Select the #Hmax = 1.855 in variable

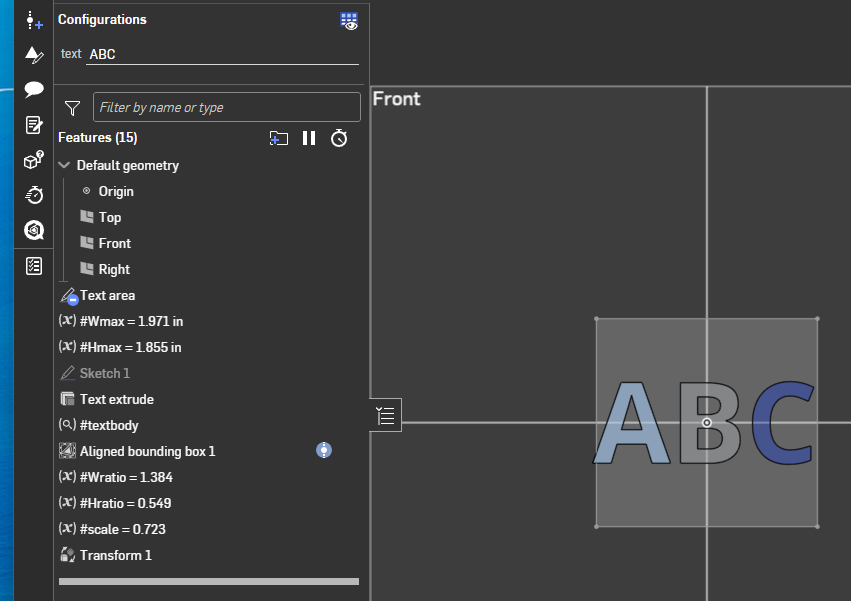point(131,347)
